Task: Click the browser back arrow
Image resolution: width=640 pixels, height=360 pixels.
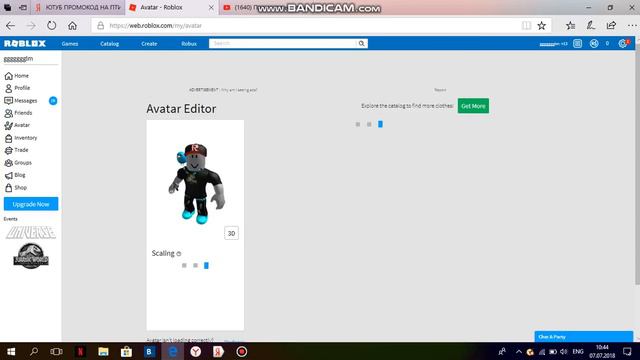Action: point(10,26)
